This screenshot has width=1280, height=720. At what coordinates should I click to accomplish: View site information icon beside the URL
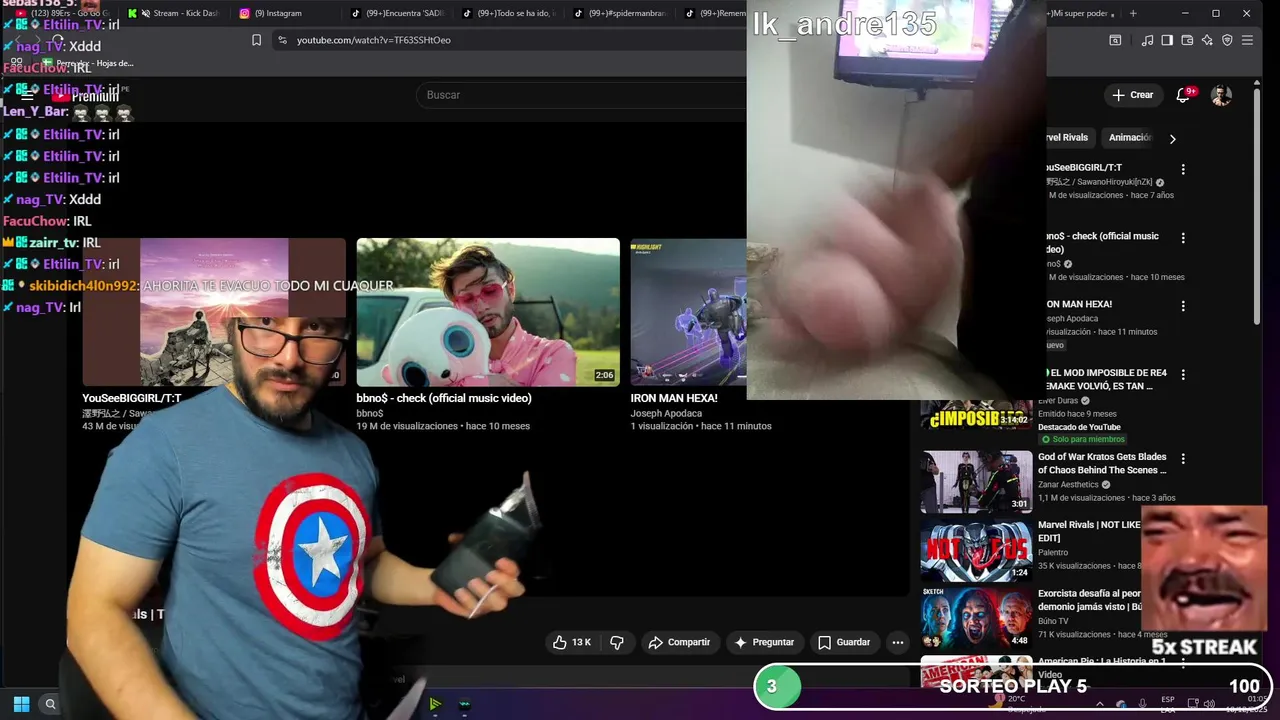point(282,40)
